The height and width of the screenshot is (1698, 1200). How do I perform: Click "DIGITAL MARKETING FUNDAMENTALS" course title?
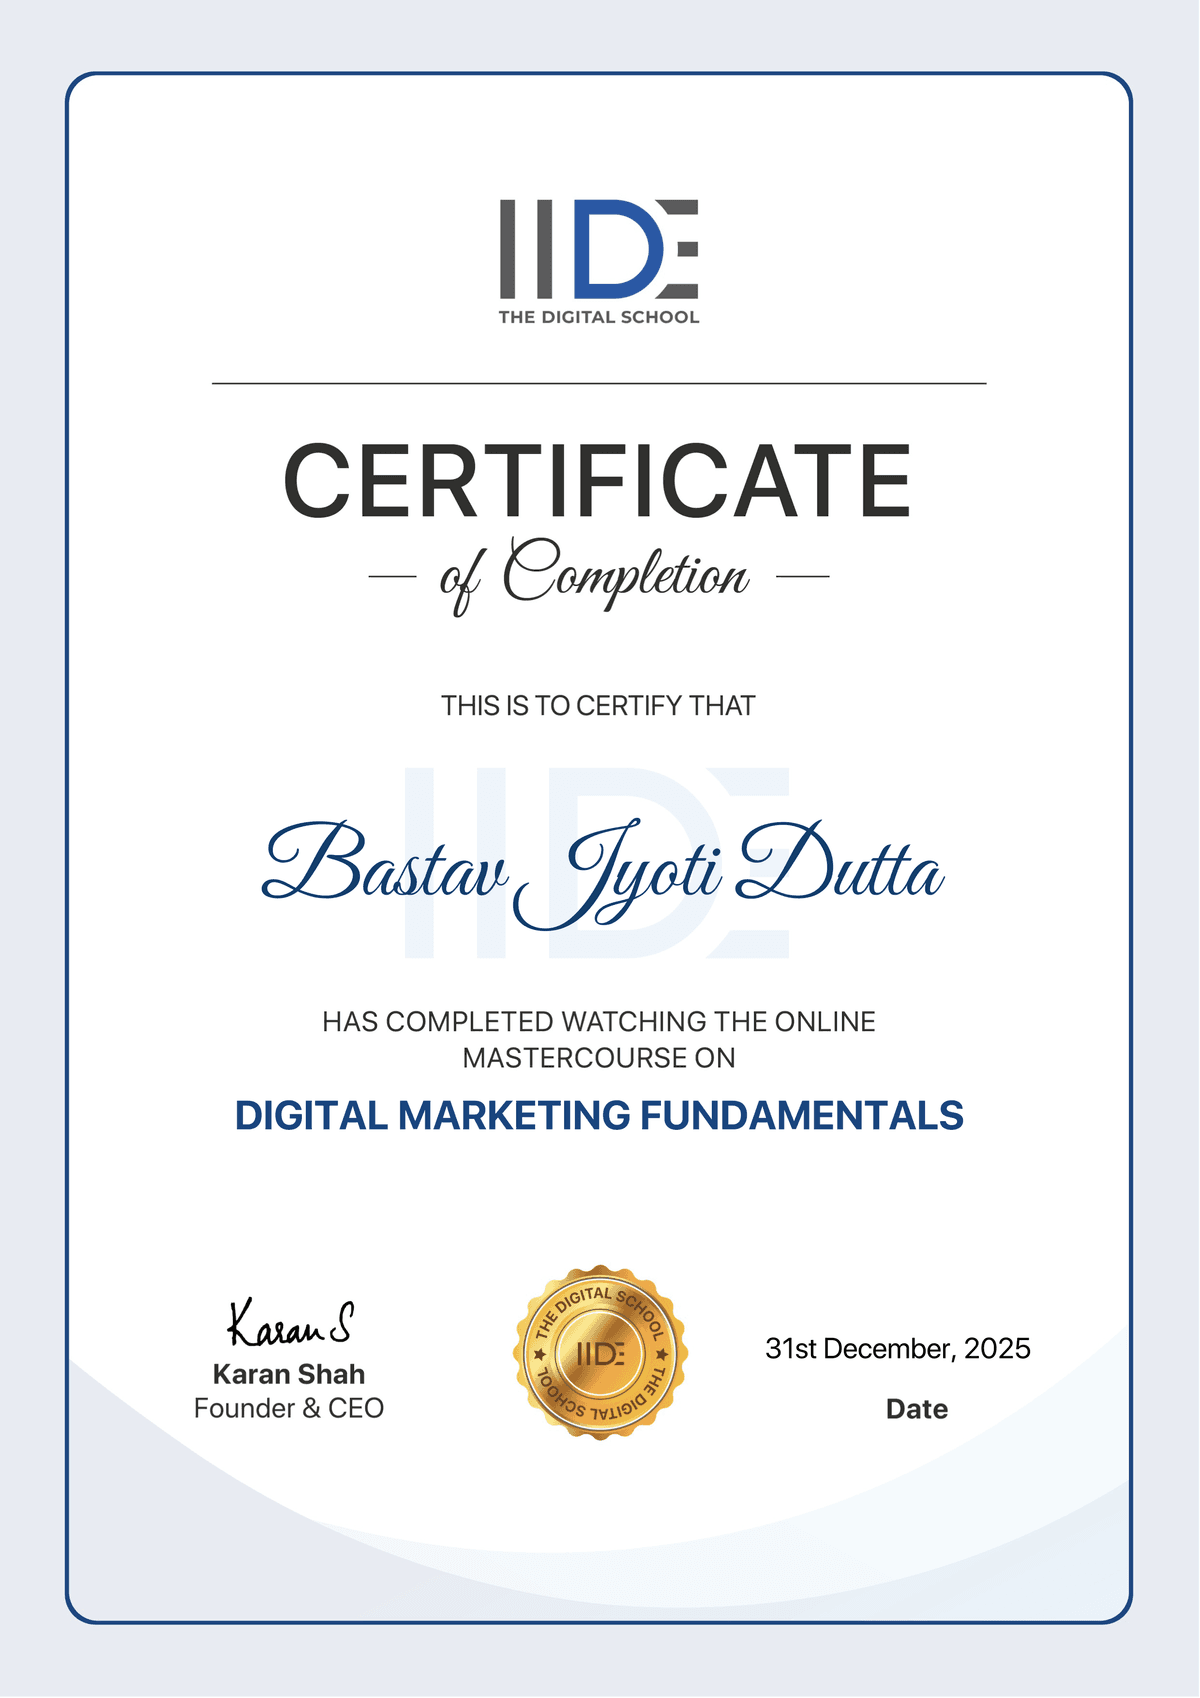(599, 1116)
